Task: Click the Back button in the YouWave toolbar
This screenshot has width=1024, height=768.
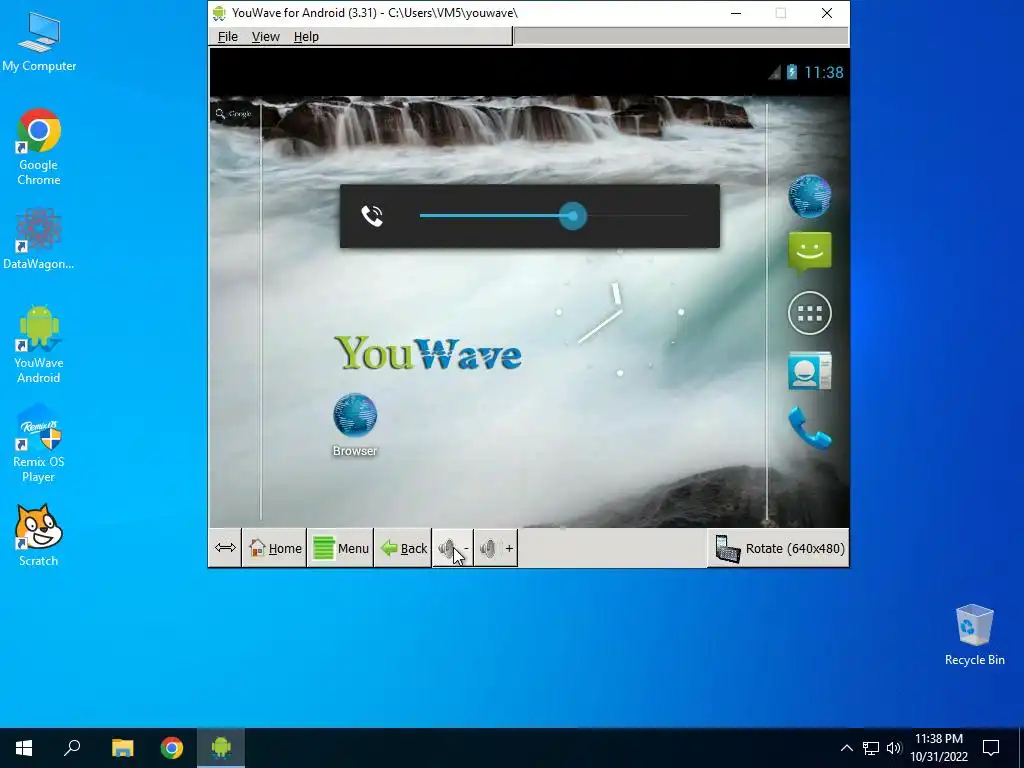Action: point(403,549)
